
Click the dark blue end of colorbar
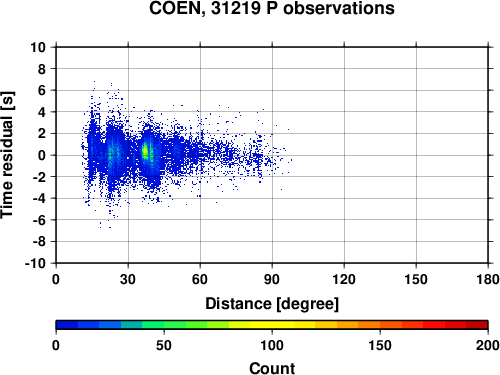pyautogui.click(x=67, y=325)
